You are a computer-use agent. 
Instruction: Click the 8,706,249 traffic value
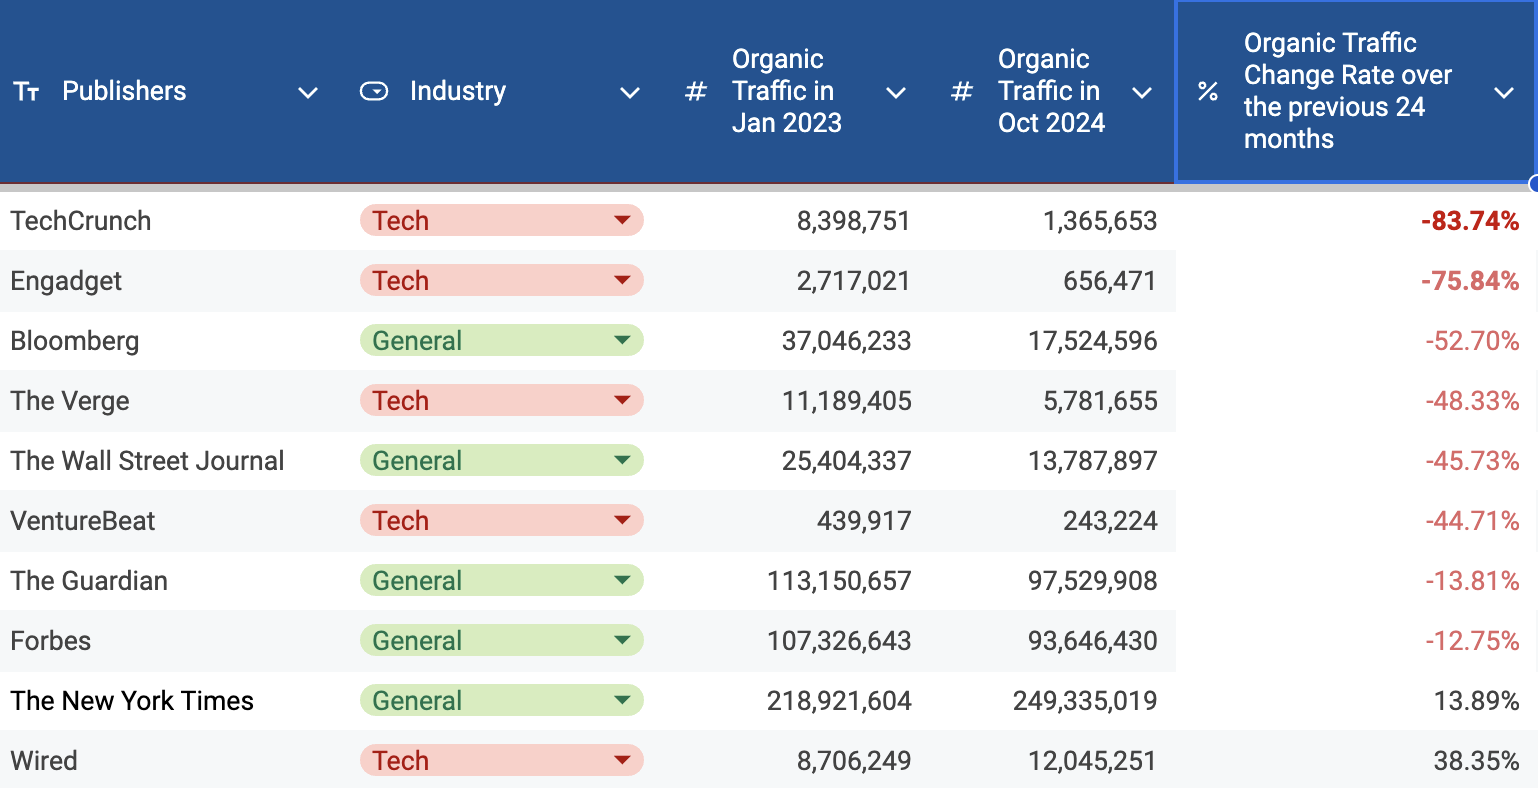[853, 761]
